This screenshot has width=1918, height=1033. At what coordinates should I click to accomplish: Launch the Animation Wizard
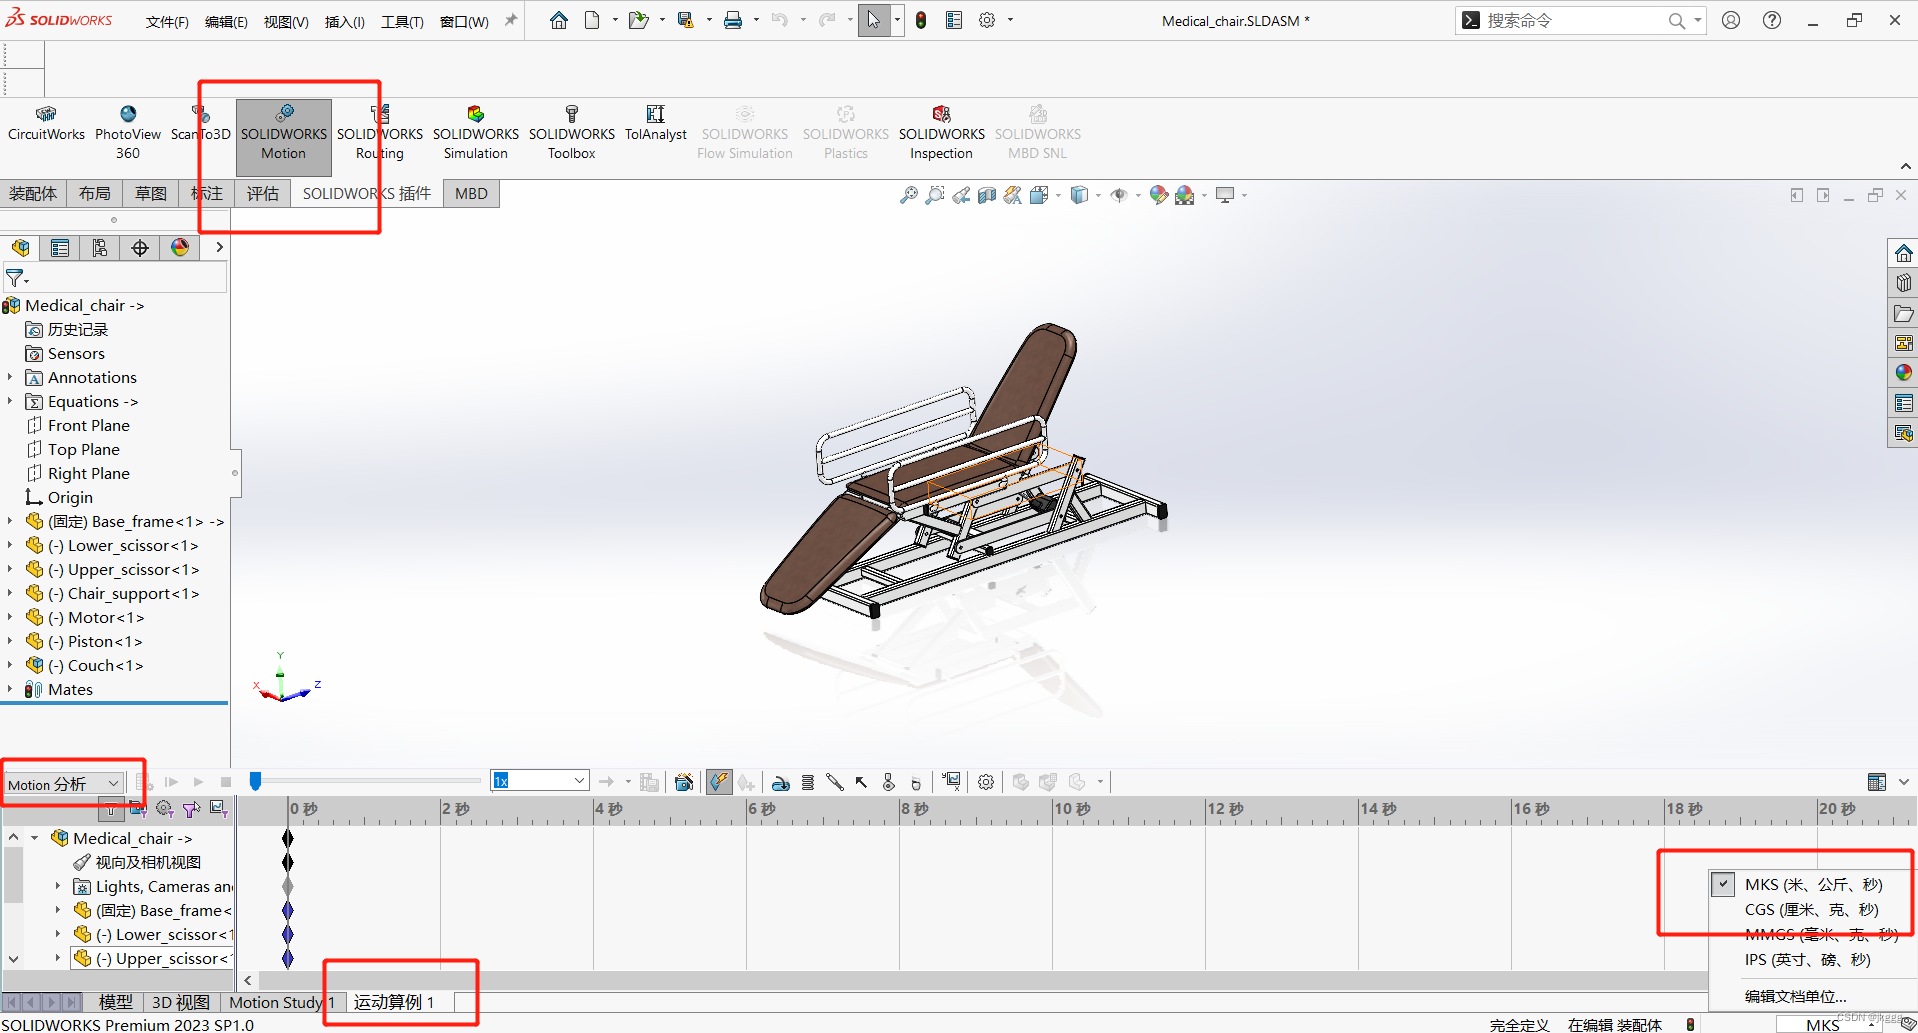[684, 782]
